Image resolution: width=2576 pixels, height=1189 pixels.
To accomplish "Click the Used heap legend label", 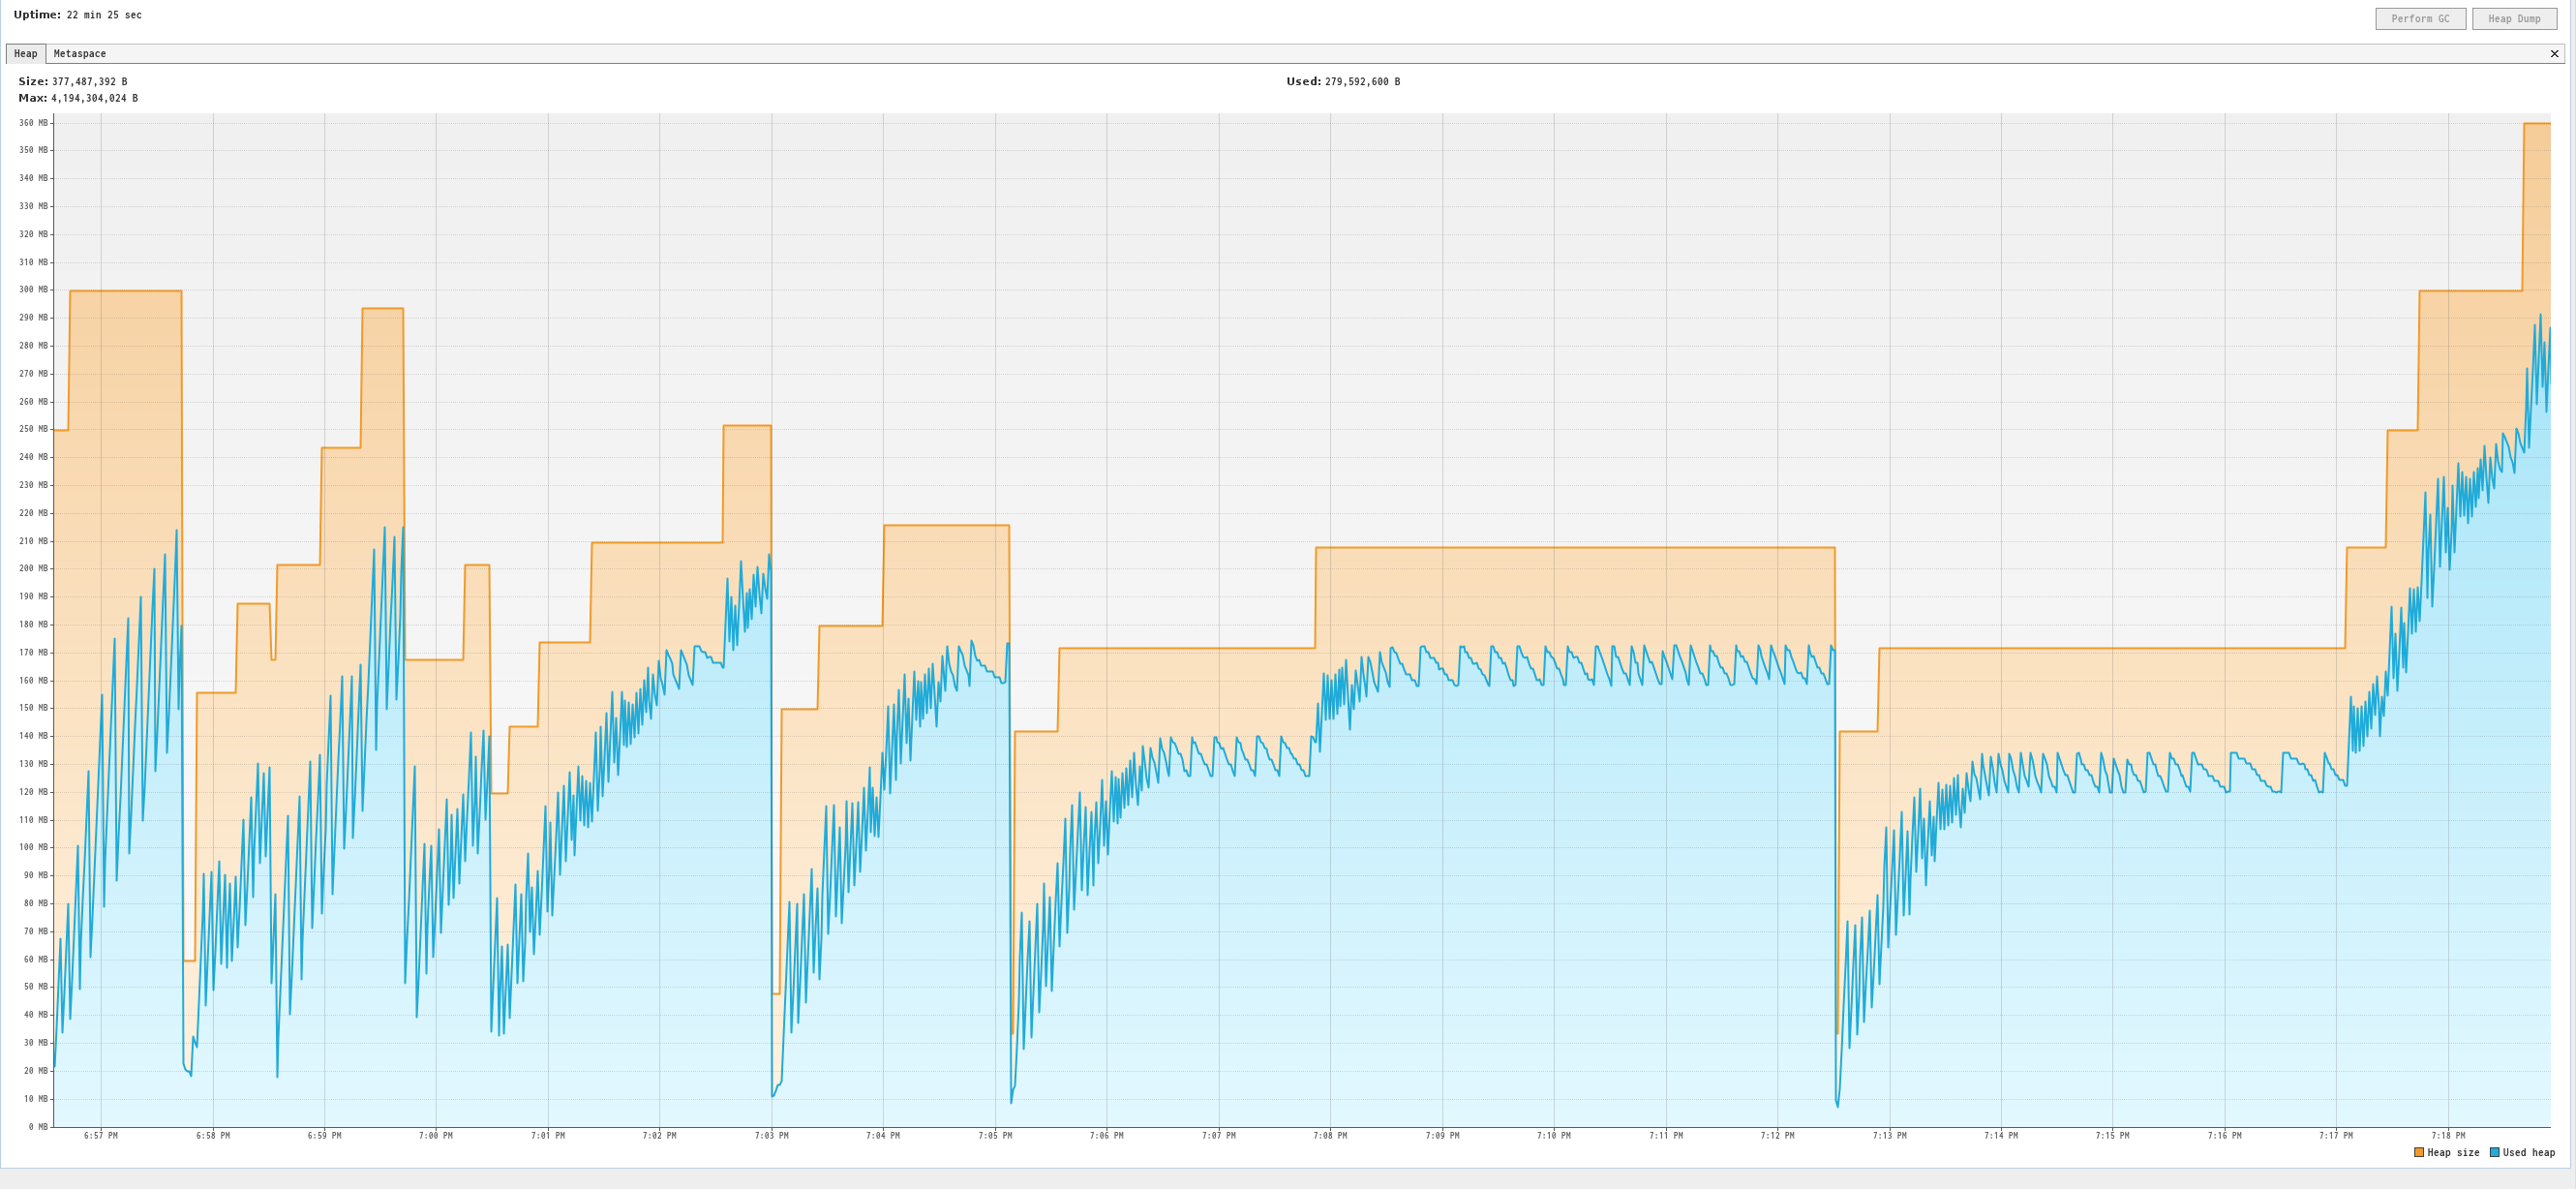I will point(2529,1153).
